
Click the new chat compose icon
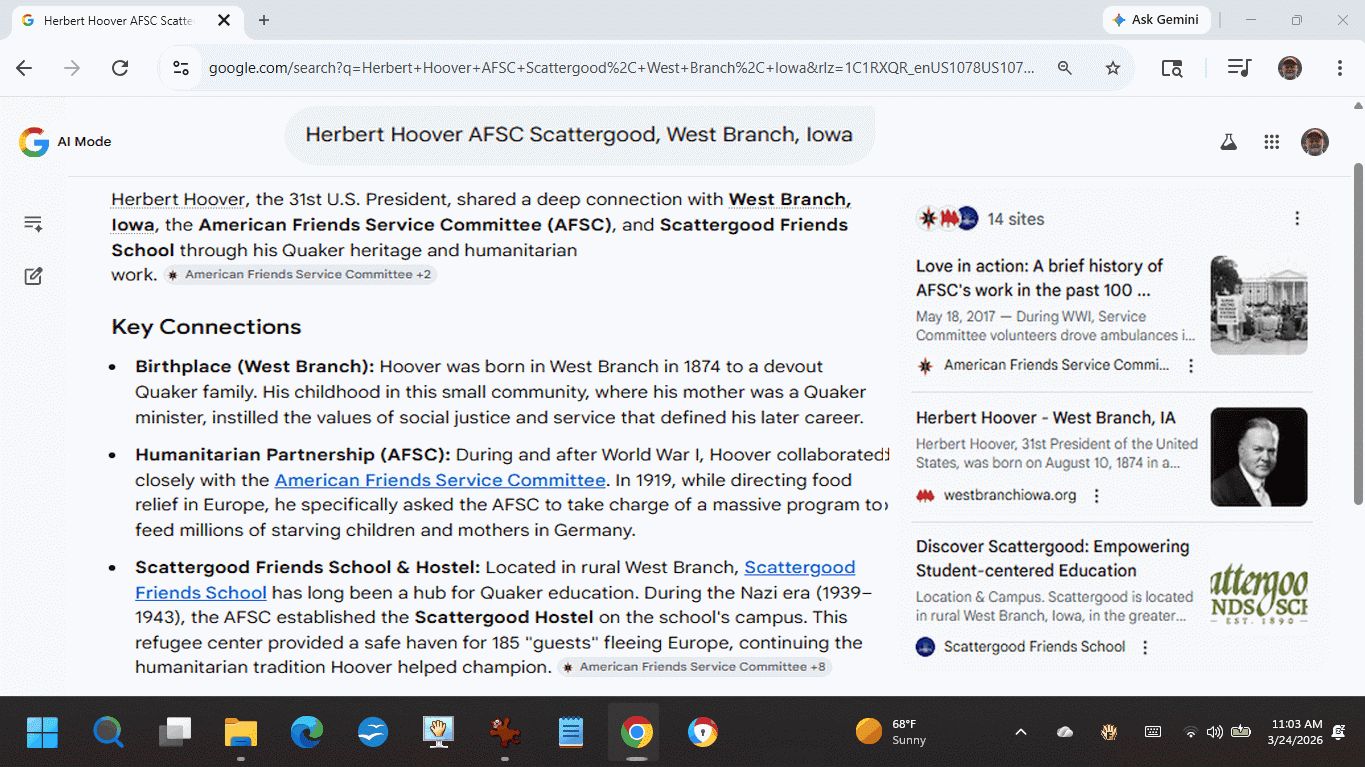coord(33,276)
